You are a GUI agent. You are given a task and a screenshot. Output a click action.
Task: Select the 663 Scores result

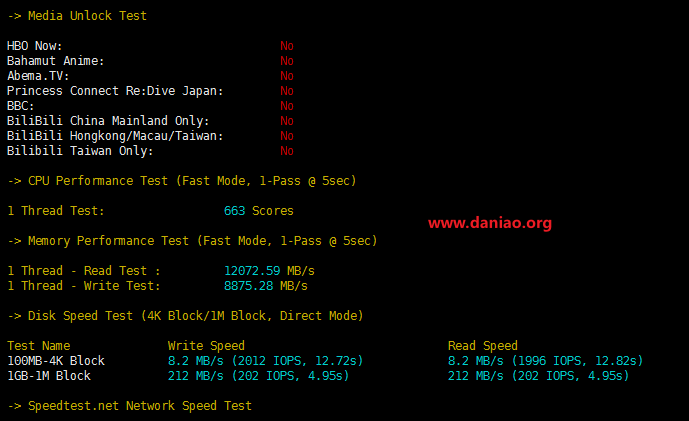pos(258,211)
